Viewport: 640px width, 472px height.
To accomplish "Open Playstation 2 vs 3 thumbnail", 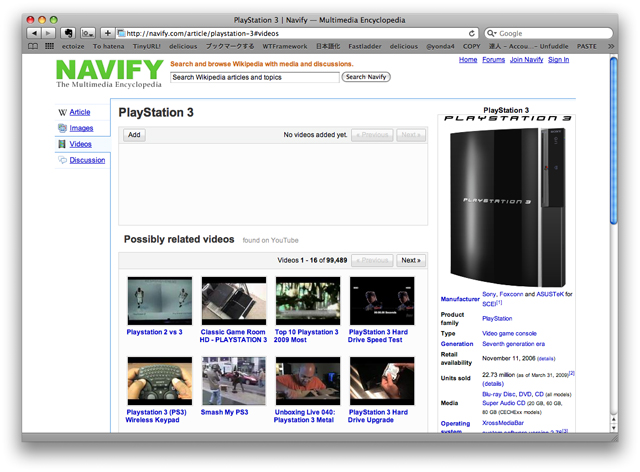I will [160, 301].
